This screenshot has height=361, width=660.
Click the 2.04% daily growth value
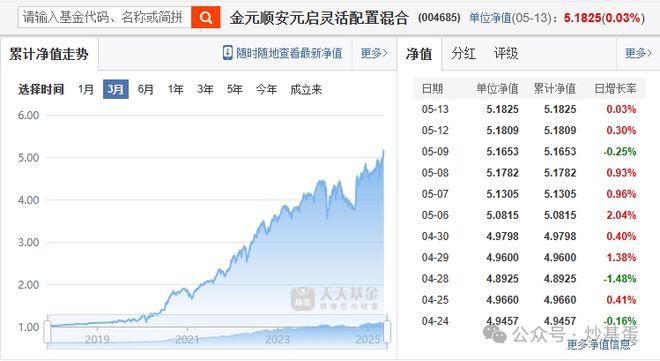(x=621, y=215)
